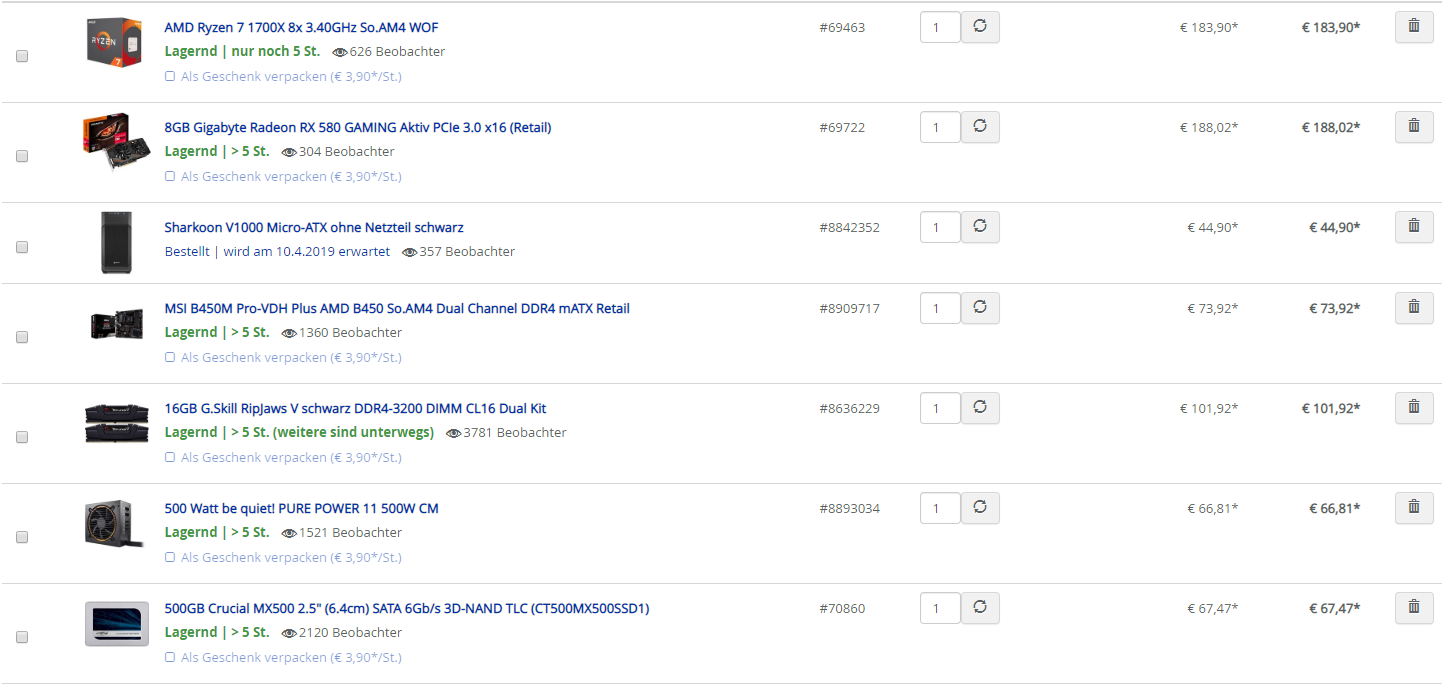Select the AMD Ryzen 7 1700X row checkbox

(22, 56)
